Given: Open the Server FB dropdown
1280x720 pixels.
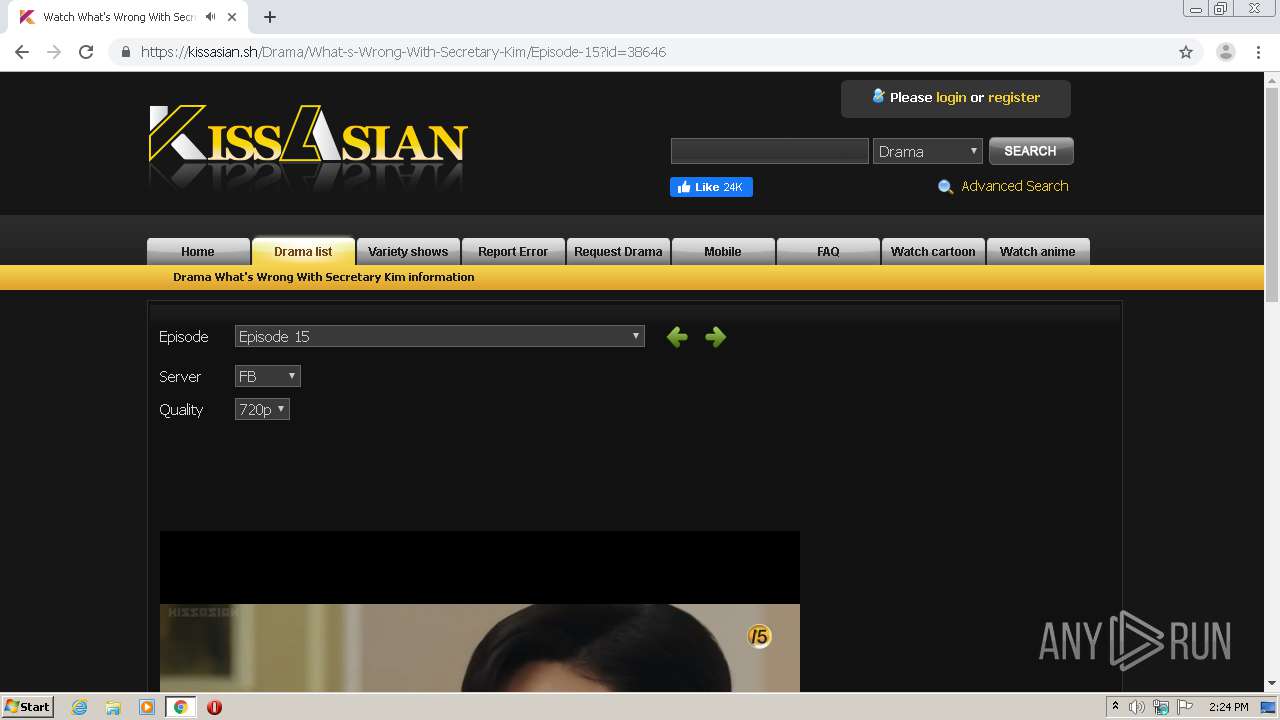Looking at the screenshot, I should [268, 376].
